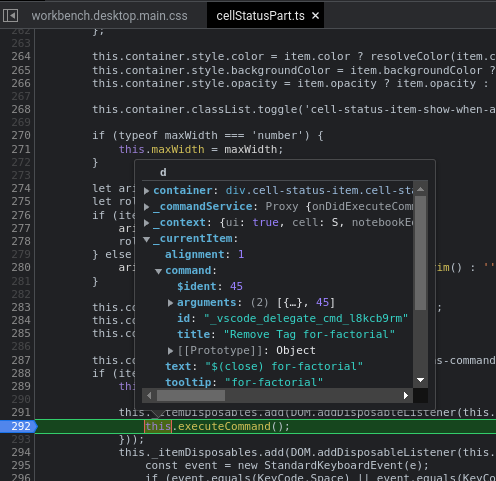Image resolution: width=496 pixels, height=481 pixels.
Task: Click line number 283 in gutter
Action: [21, 307]
